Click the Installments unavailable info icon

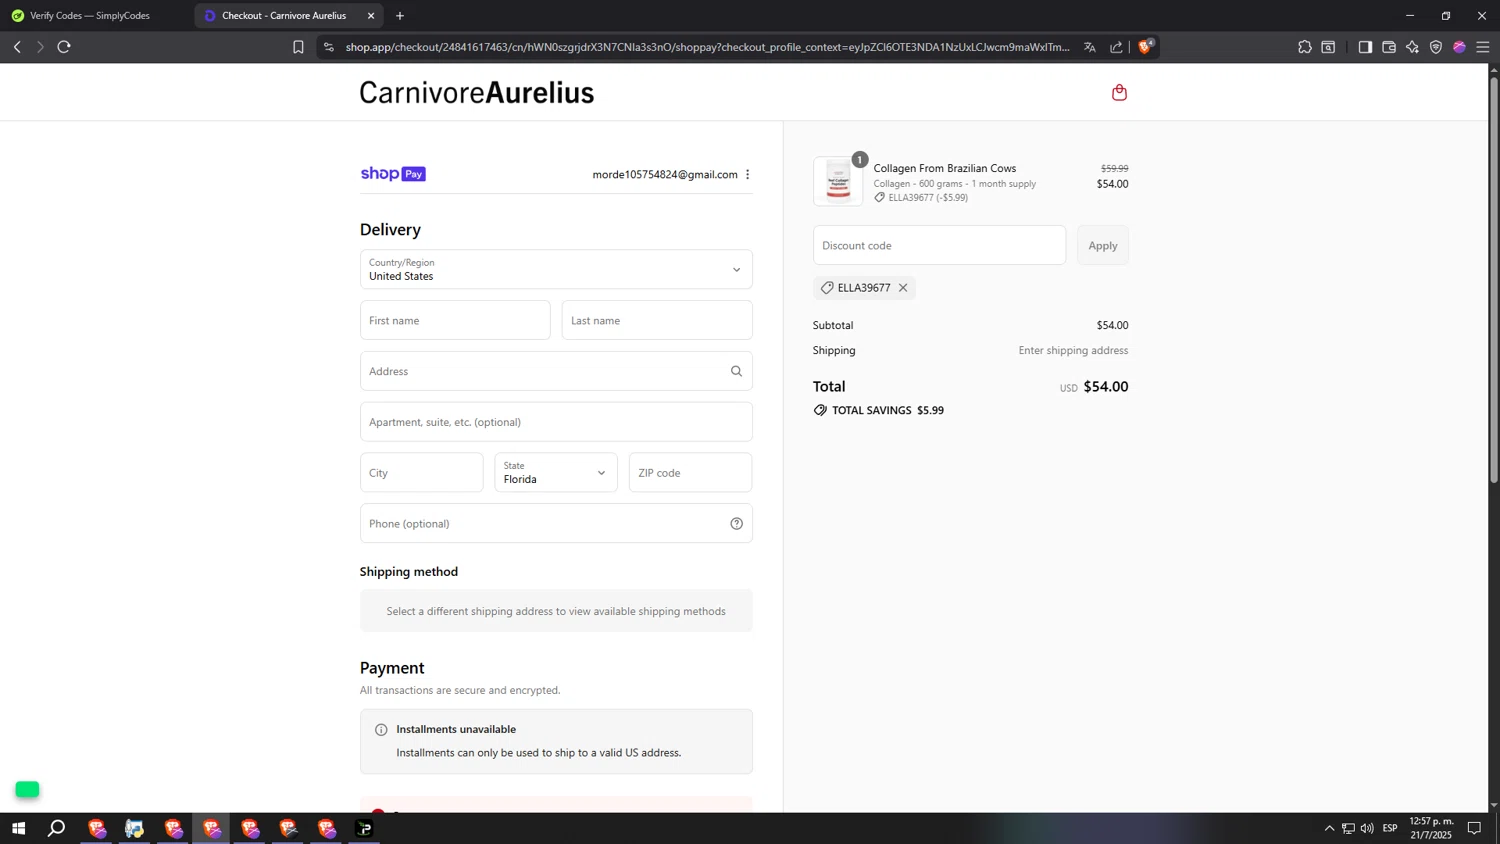click(381, 730)
